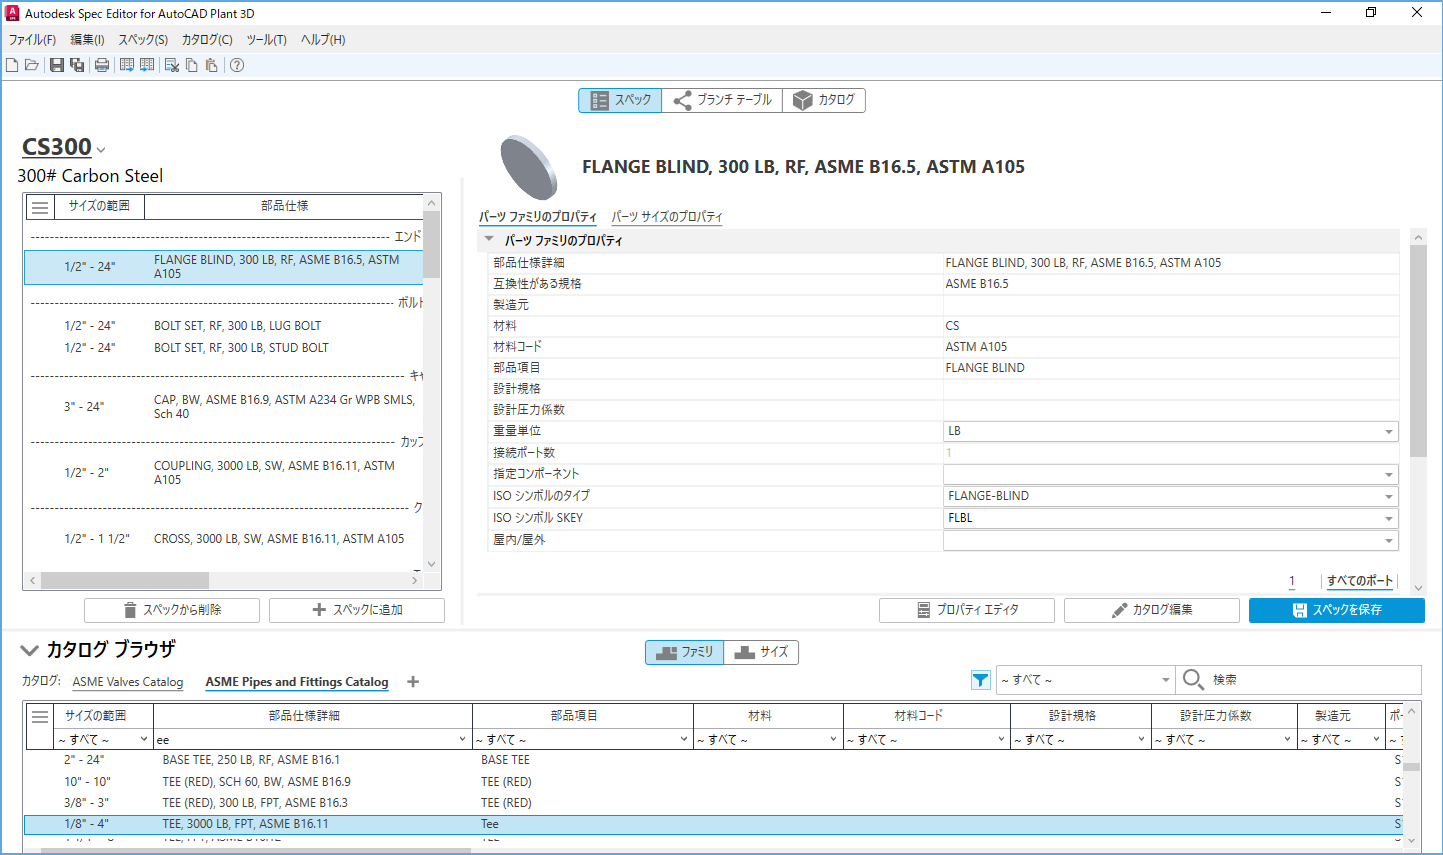Open the 編集(I) menu

[87, 40]
